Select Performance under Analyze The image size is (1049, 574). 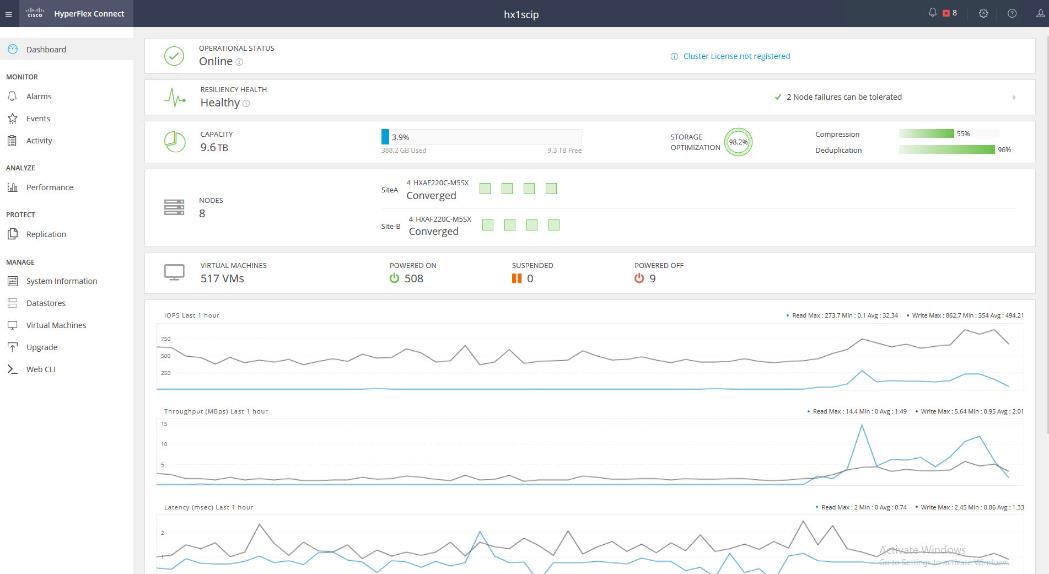click(49, 188)
